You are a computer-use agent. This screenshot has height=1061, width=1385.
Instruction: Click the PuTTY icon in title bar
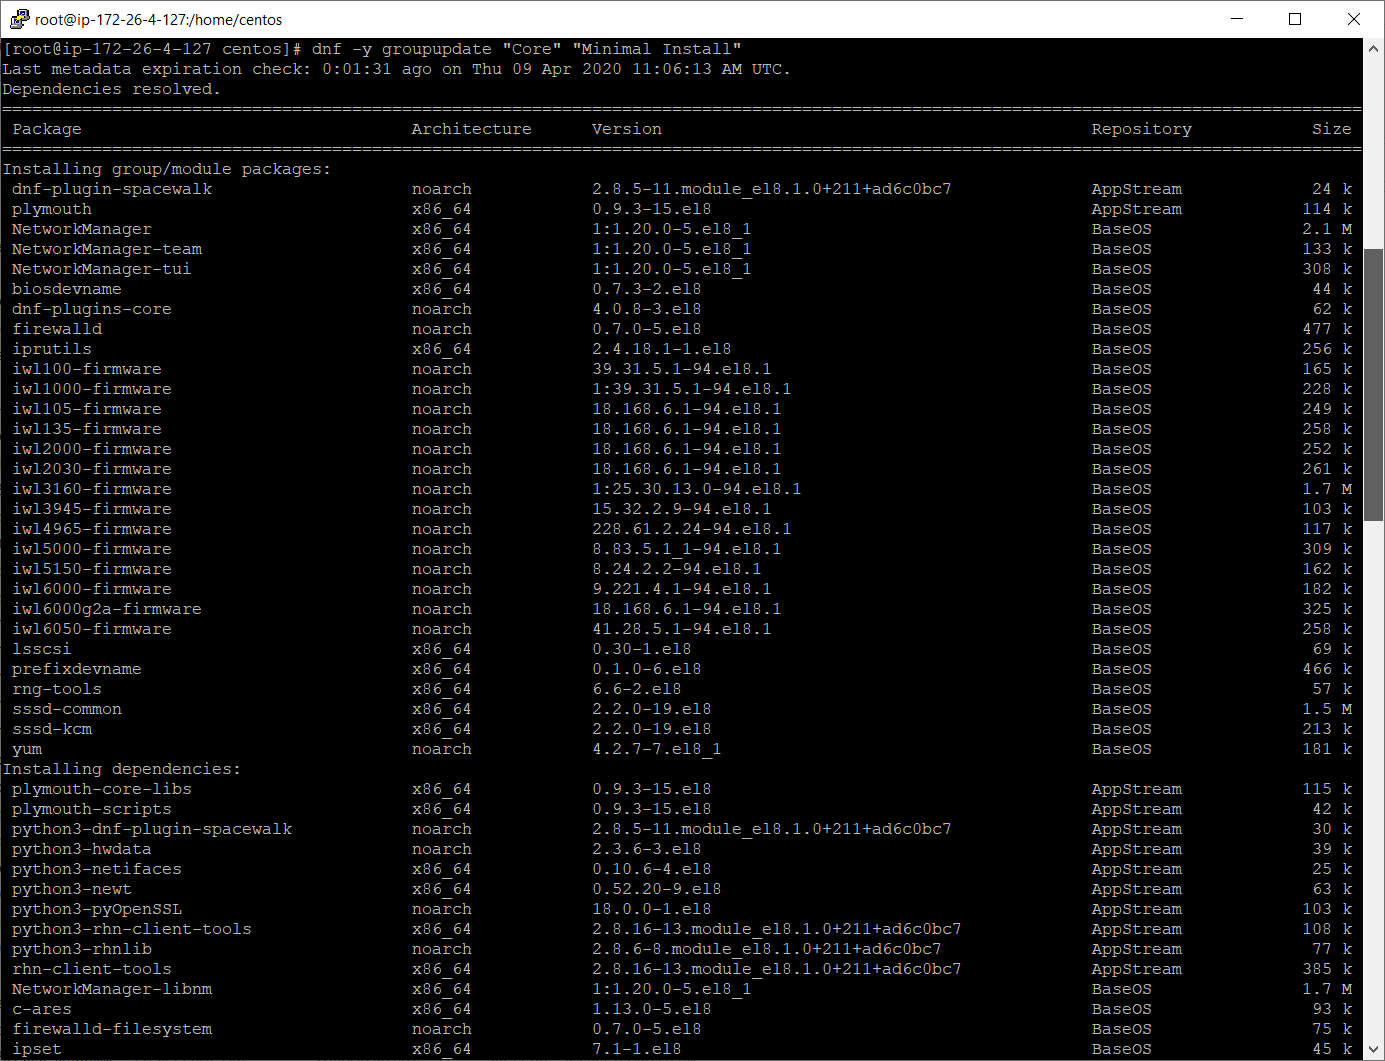[18, 19]
